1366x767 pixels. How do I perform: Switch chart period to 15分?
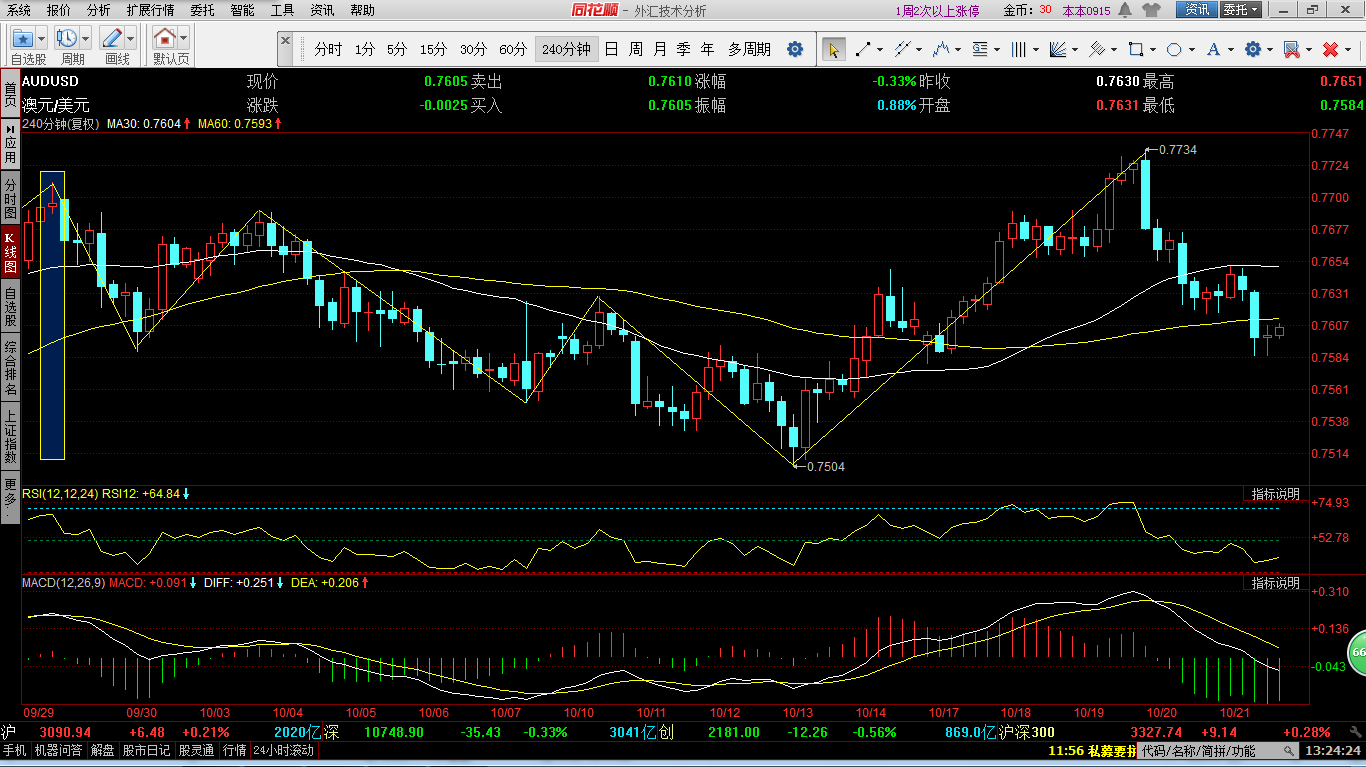tap(433, 49)
